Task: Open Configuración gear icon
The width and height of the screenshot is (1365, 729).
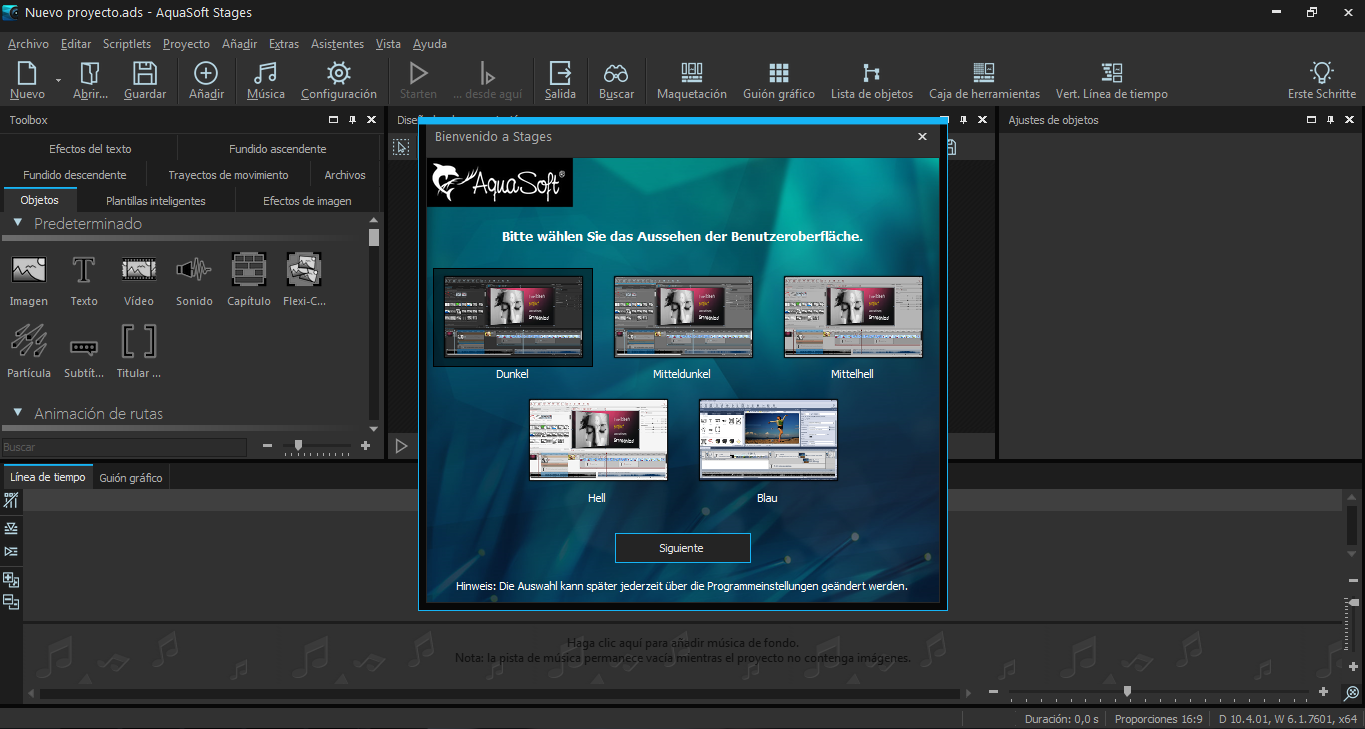Action: (x=339, y=73)
